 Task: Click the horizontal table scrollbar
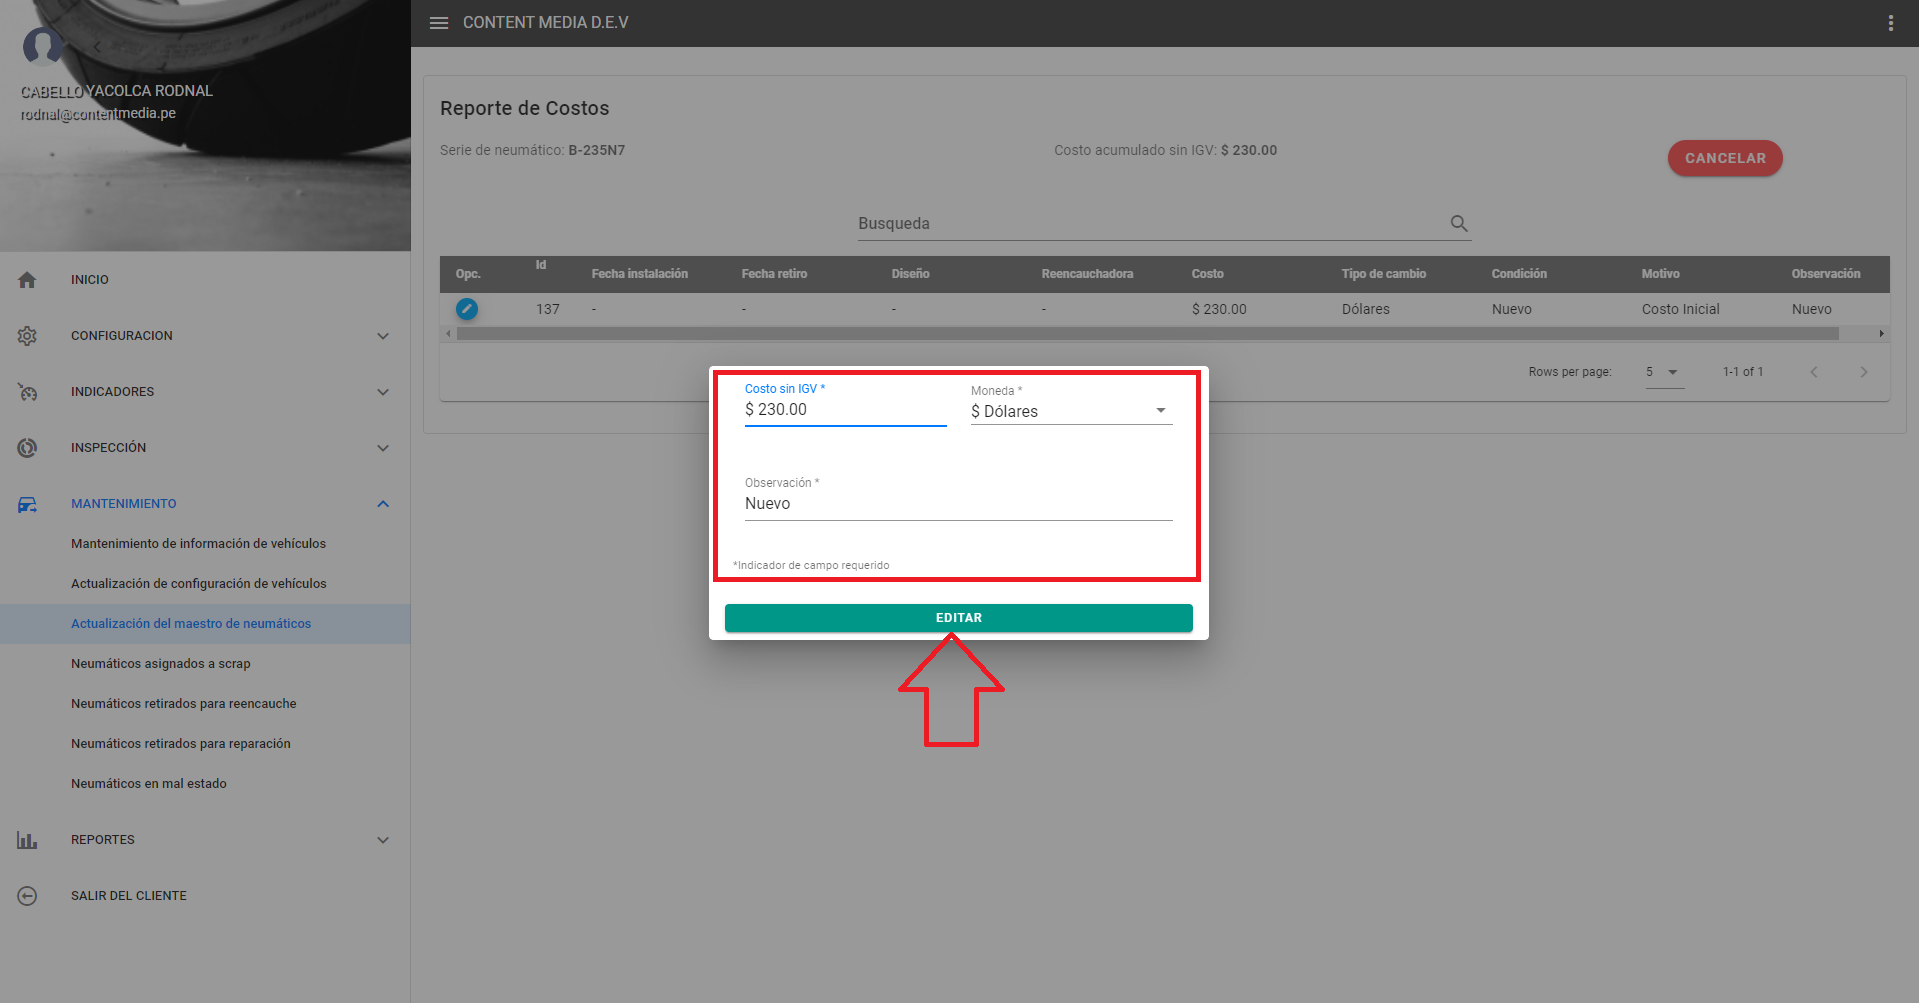click(x=1146, y=334)
